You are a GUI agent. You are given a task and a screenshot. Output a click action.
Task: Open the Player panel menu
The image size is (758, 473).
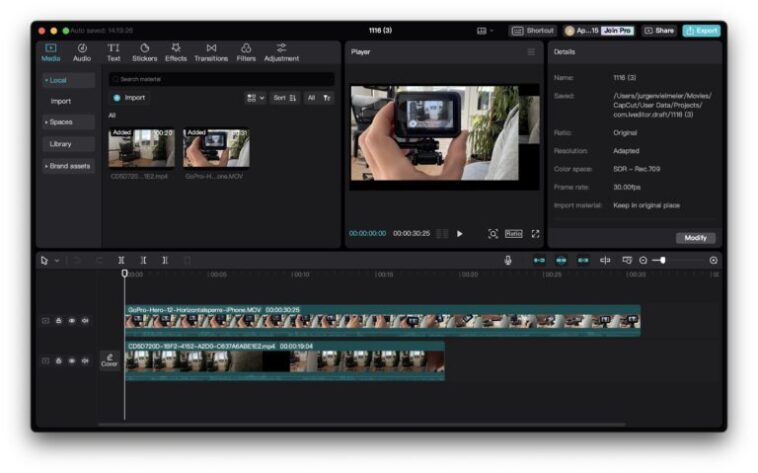pos(531,52)
